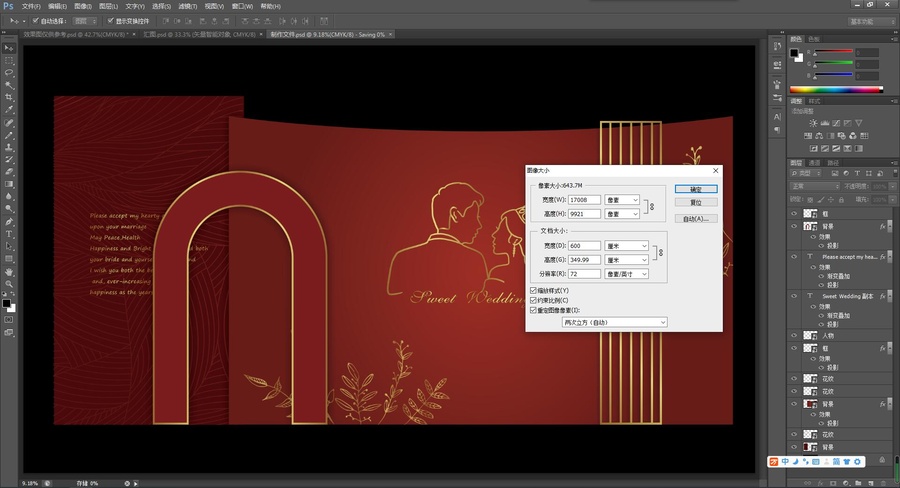Open document width unit dropdown
The image size is (900, 488).
click(627, 246)
